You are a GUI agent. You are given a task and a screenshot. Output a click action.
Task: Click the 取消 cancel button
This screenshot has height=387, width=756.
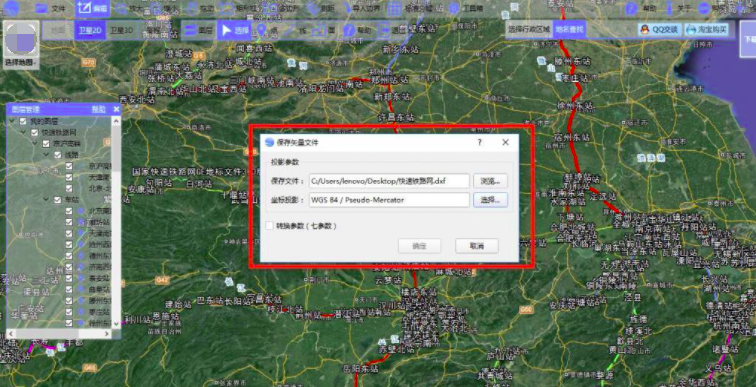click(x=477, y=246)
